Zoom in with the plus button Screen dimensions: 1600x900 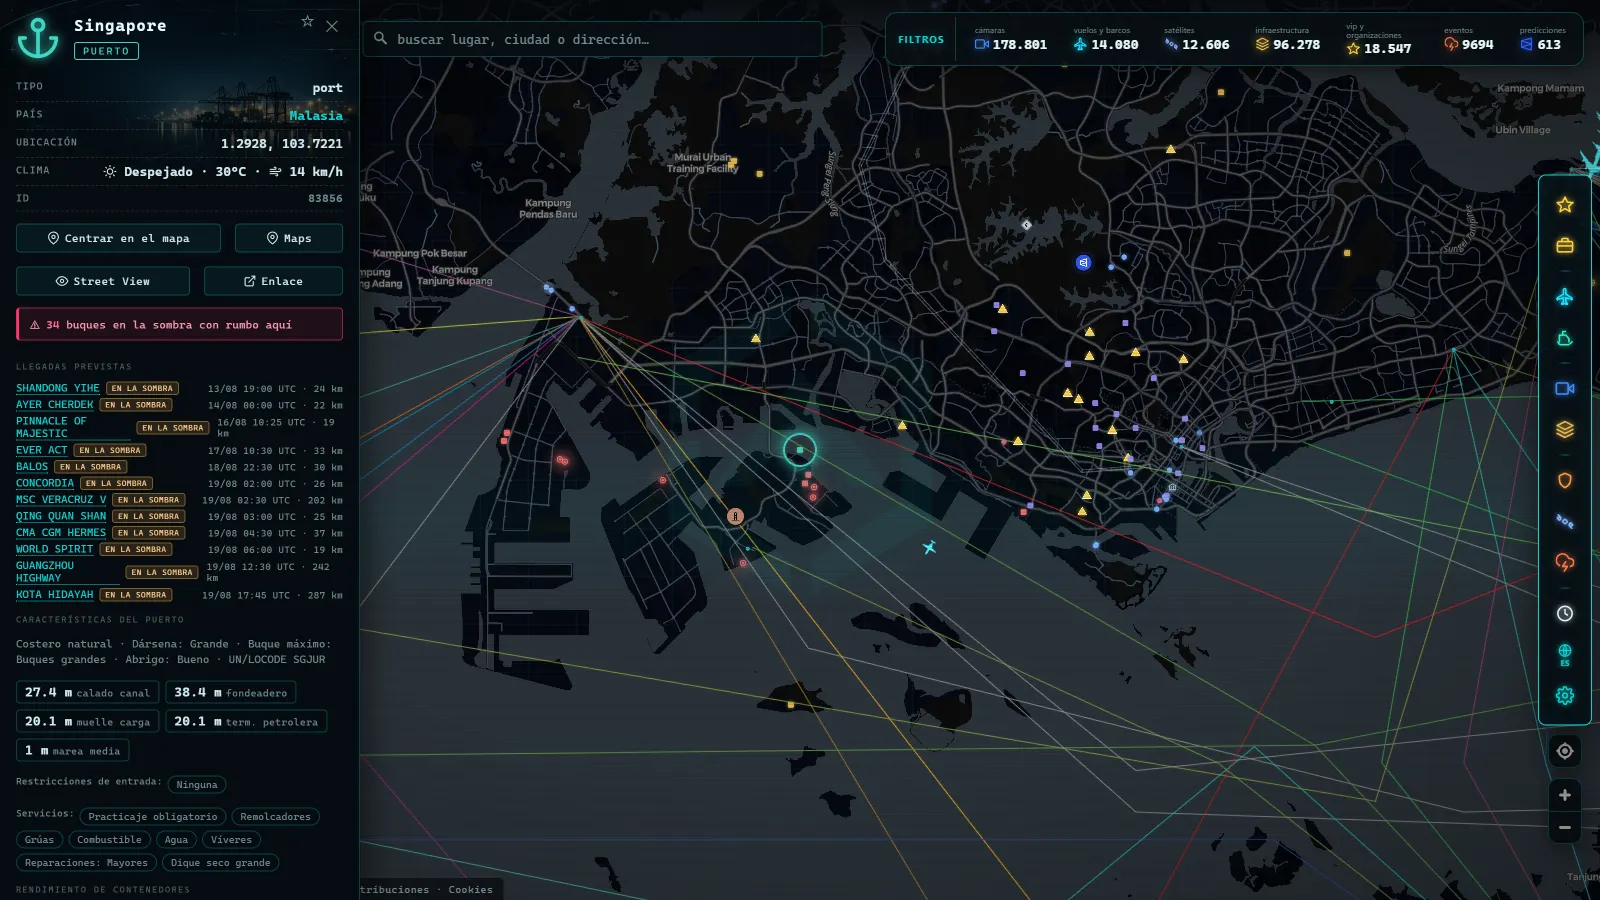(x=1565, y=795)
